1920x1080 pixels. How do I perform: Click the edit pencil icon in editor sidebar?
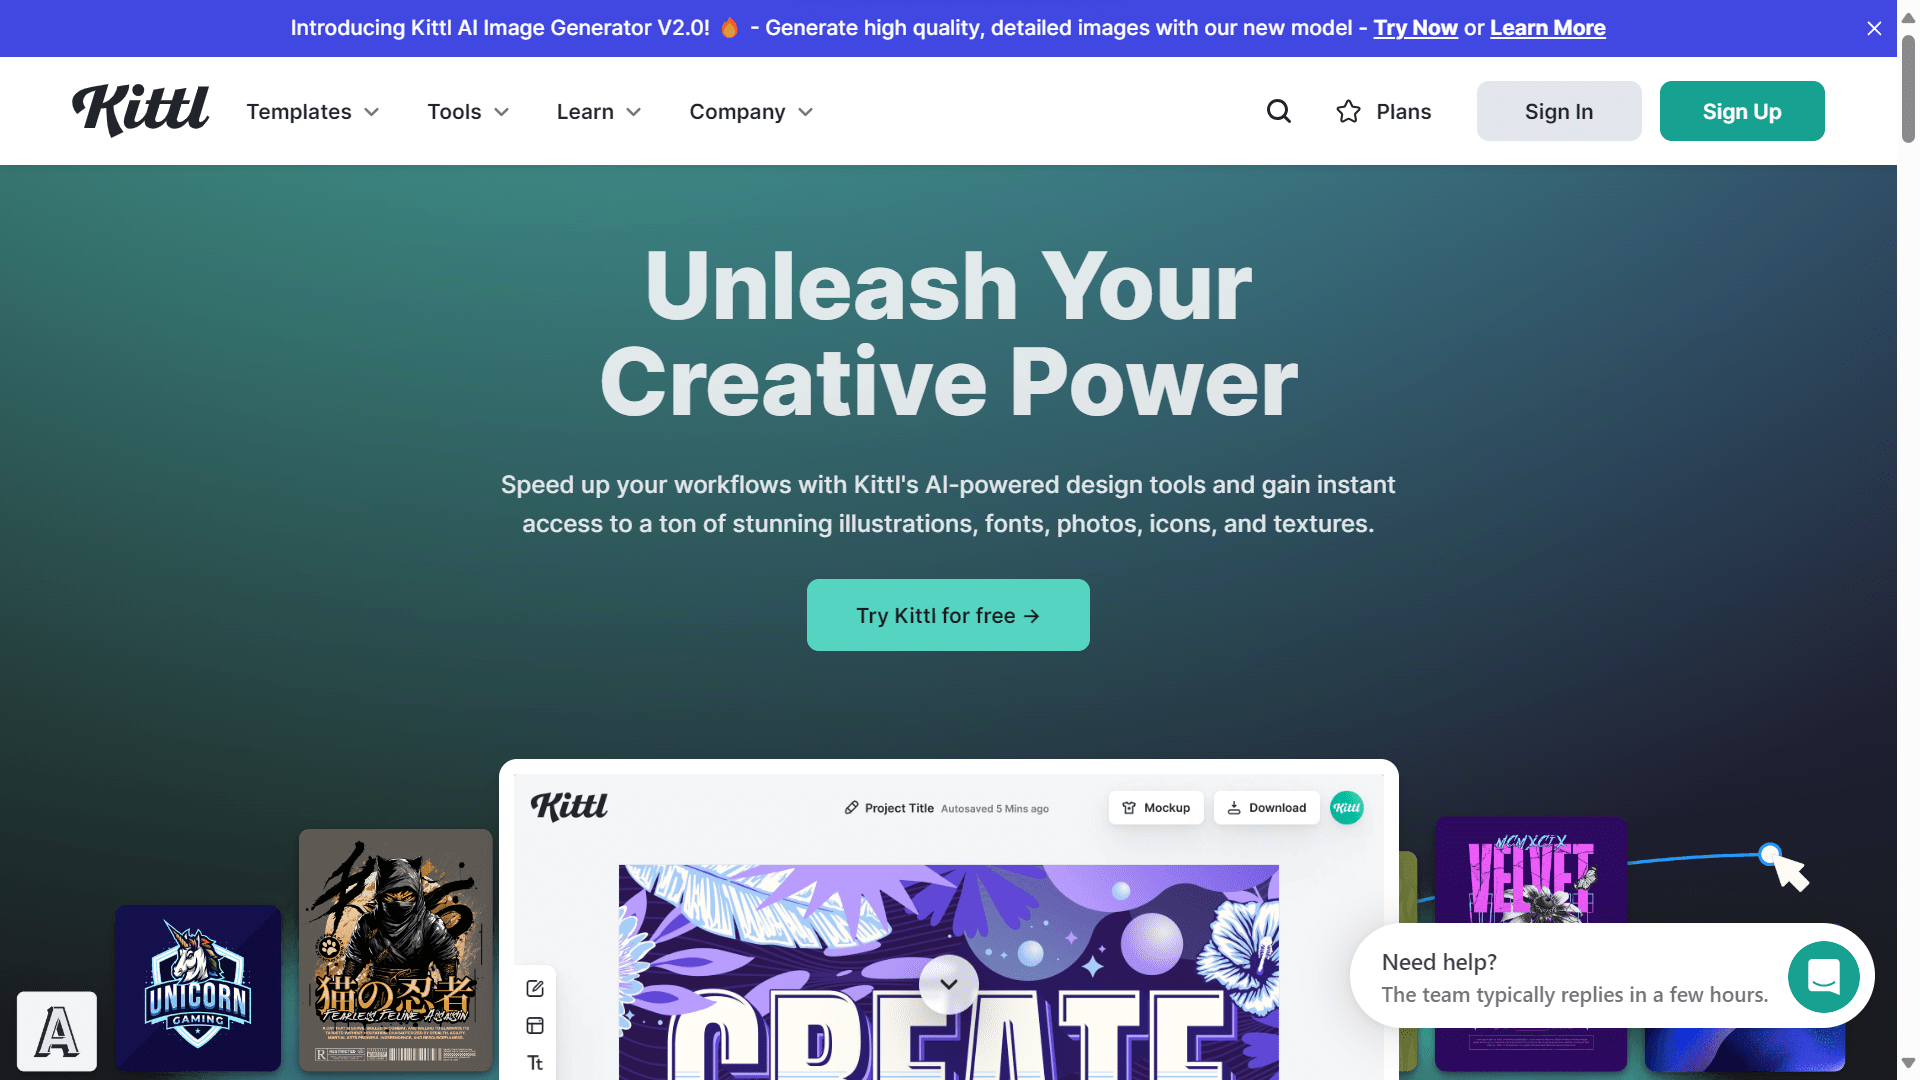point(535,988)
